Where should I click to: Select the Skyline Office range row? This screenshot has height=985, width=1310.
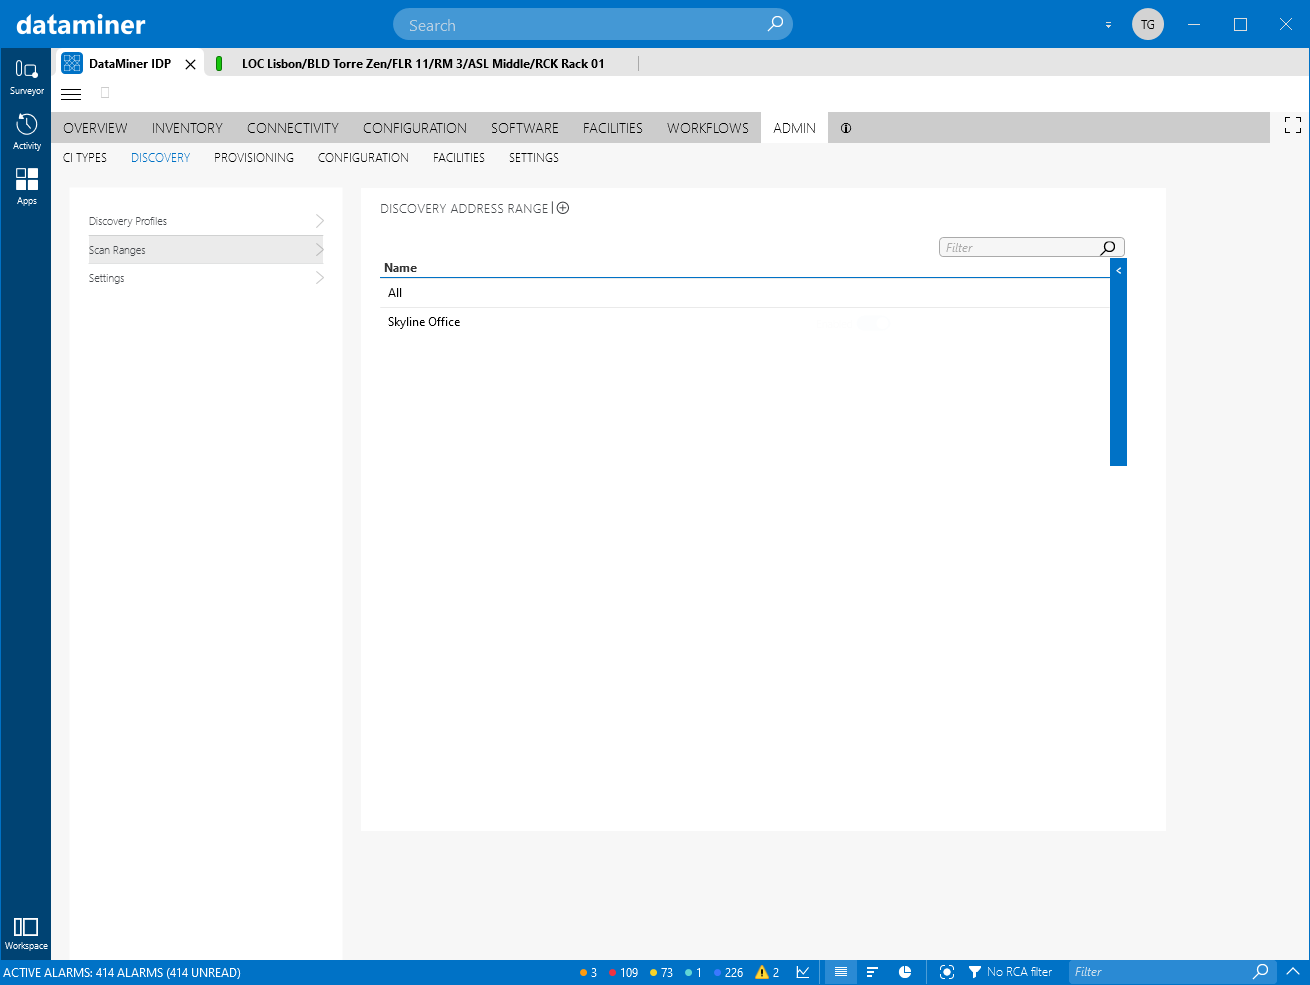tap(745, 322)
